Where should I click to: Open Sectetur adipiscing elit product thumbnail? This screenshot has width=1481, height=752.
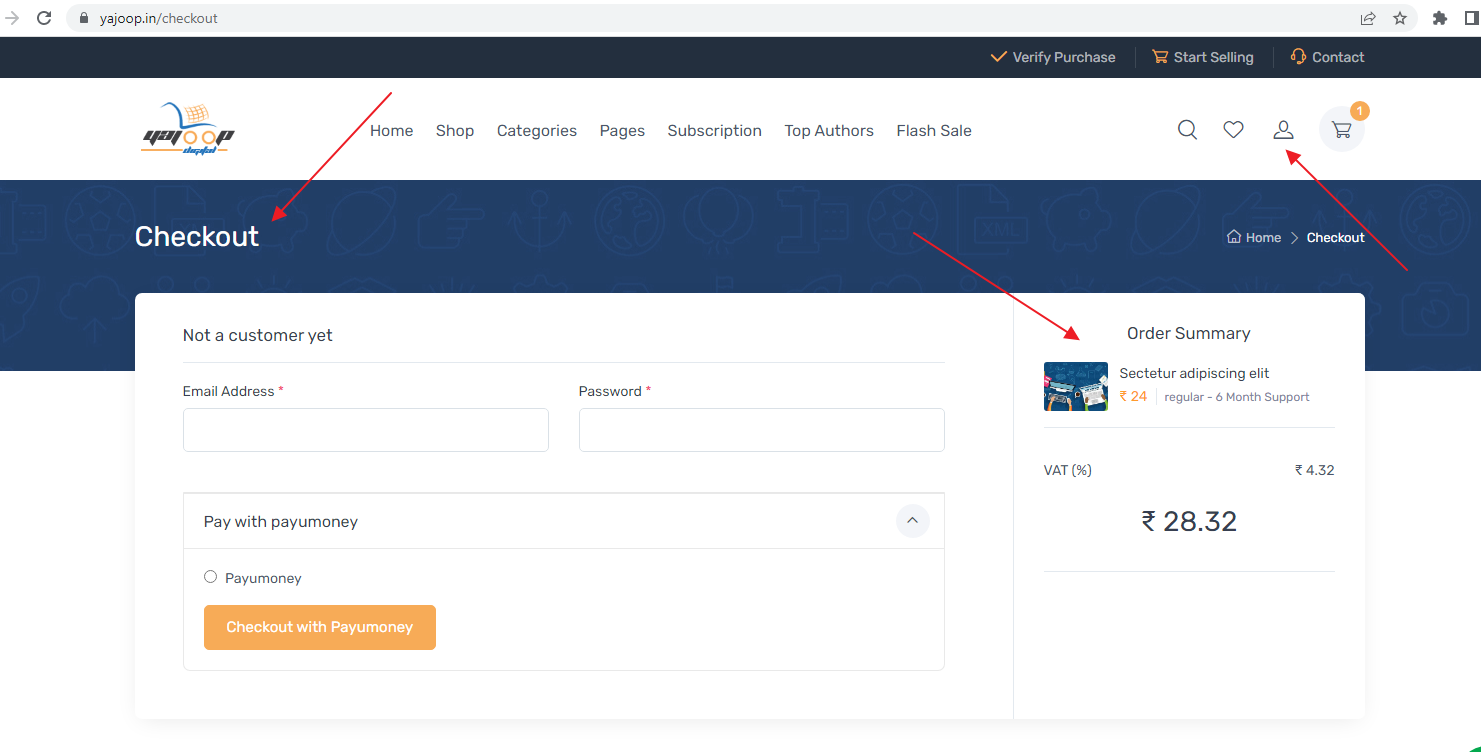[x=1076, y=386]
